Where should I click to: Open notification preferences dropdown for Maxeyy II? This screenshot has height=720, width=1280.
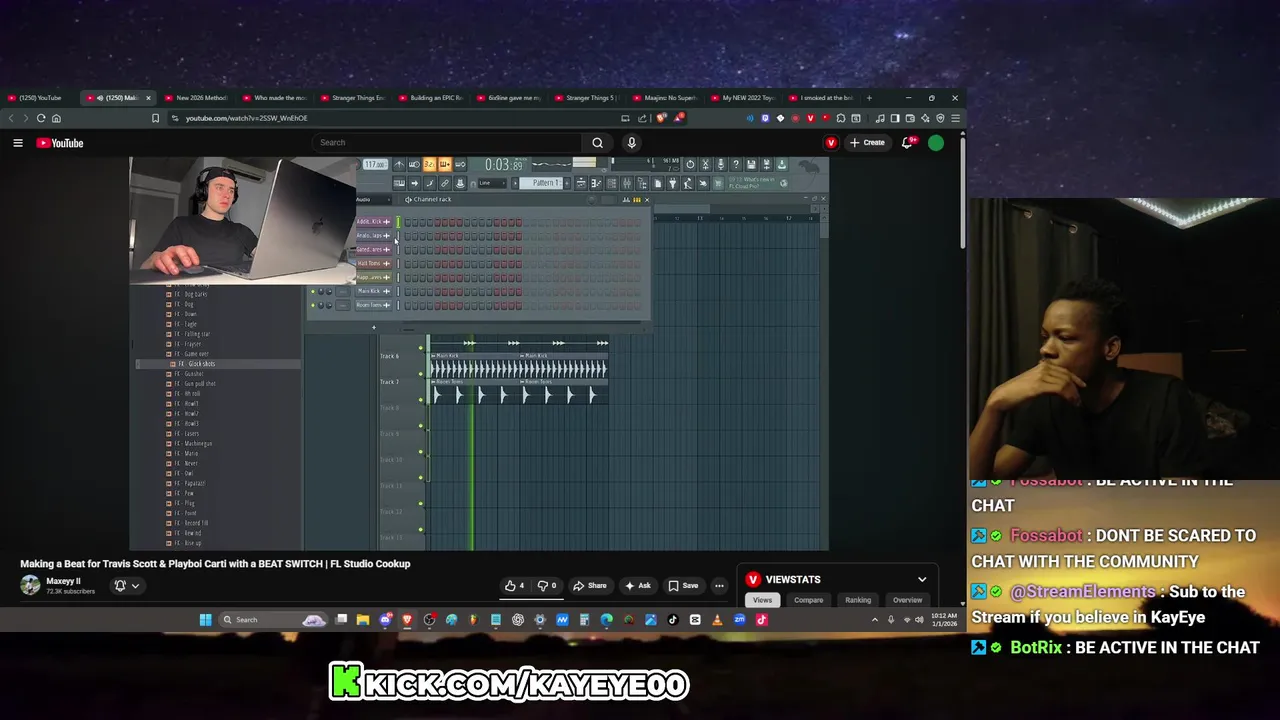(x=126, y=586)
